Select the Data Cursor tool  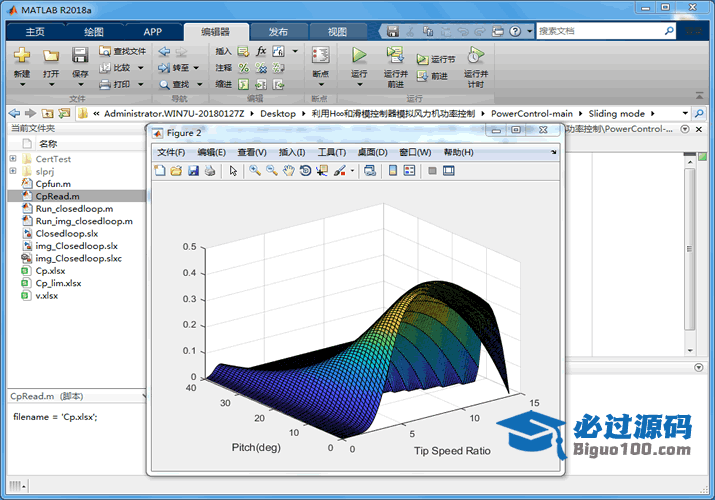pos(322,171)
